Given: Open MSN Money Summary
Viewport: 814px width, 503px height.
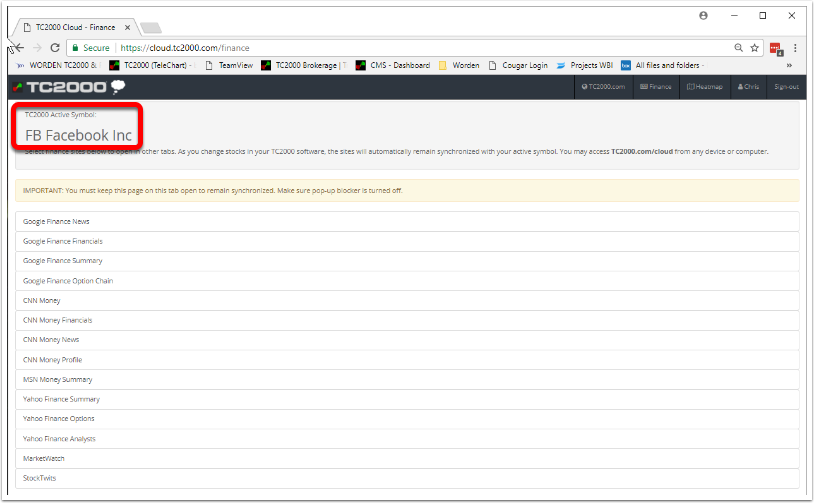Looking at the screenshot, I should click(407, 379).
